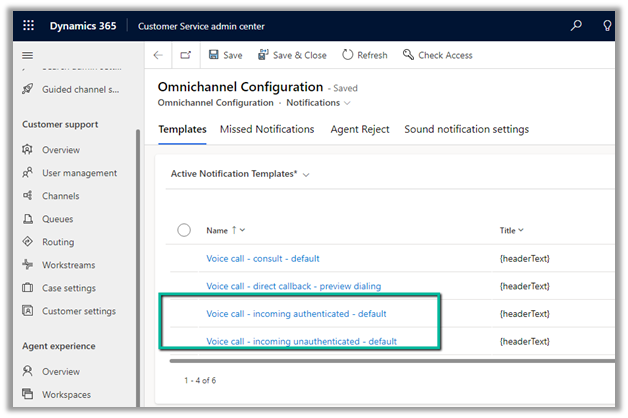The height and width of the screenshot is (418, 628).
Task: Click the lightbulb icon in top bar
Action: point(608,26)
